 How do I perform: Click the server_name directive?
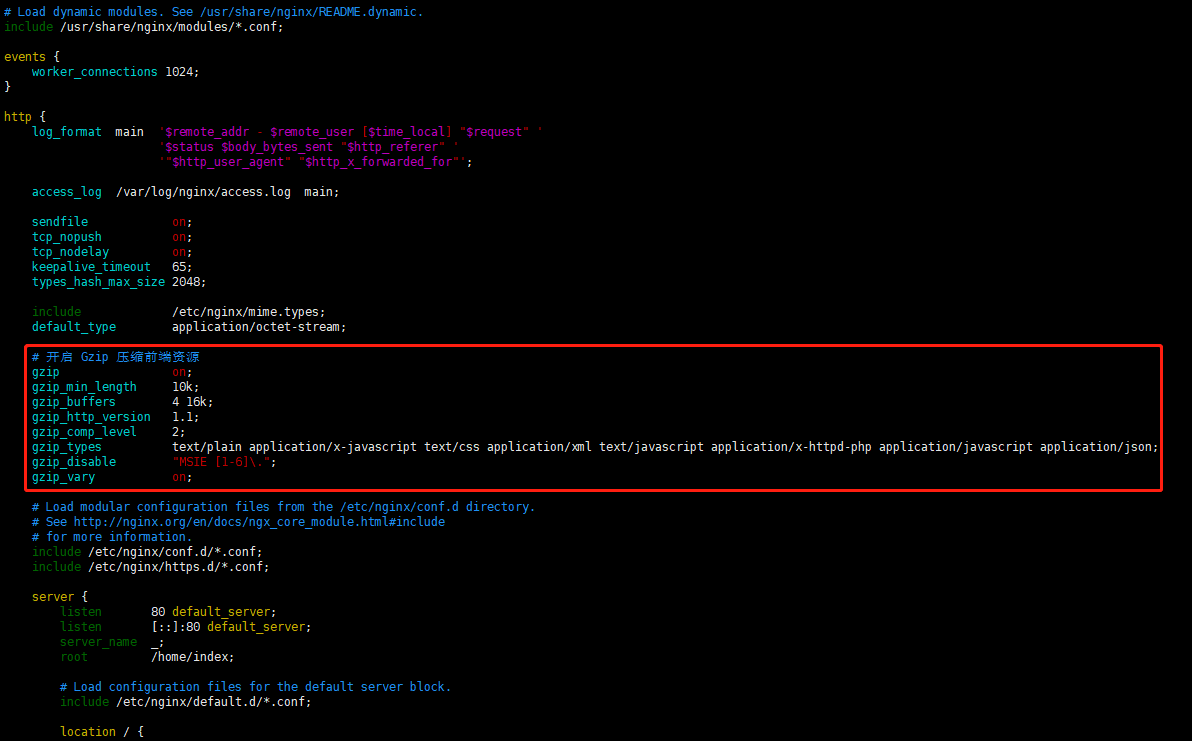point(98,642)
